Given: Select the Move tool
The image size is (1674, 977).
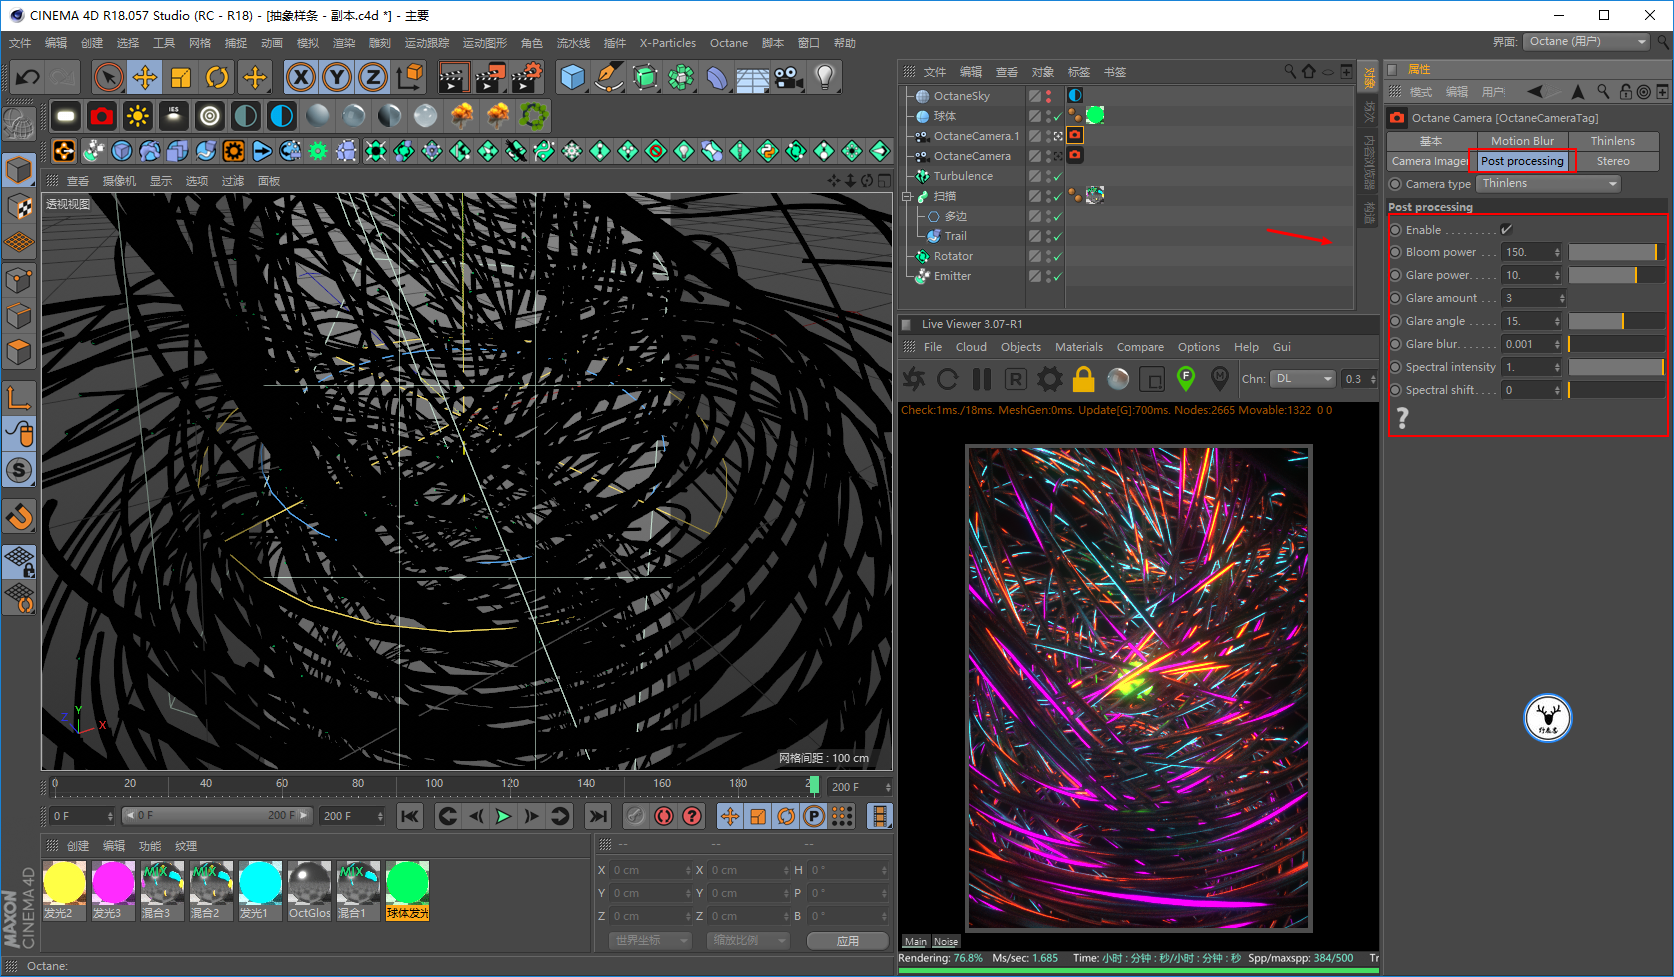Looking at the screenshot, I should (x=145, y=77).
